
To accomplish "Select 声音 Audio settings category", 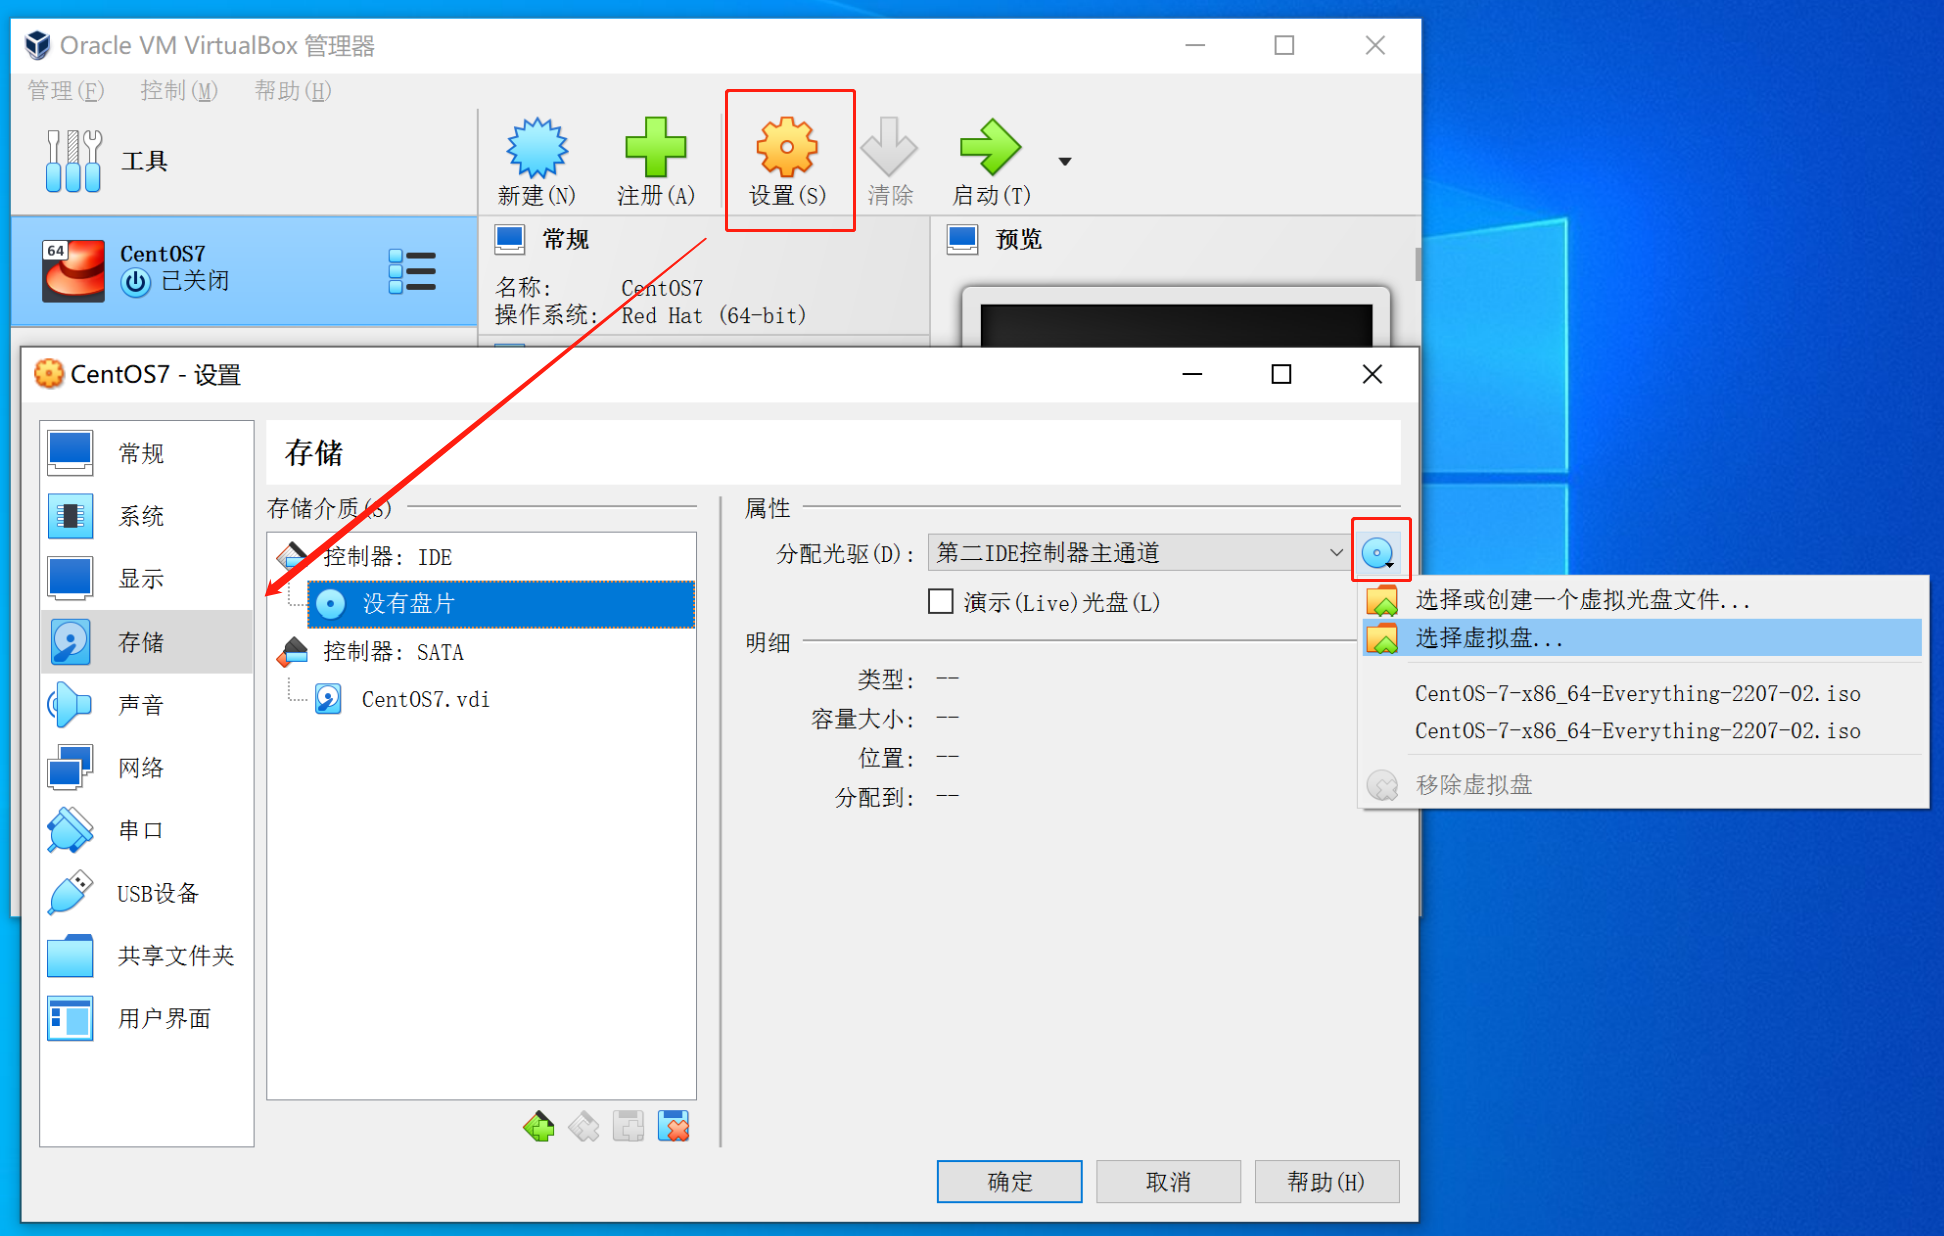I will point(147,705).
